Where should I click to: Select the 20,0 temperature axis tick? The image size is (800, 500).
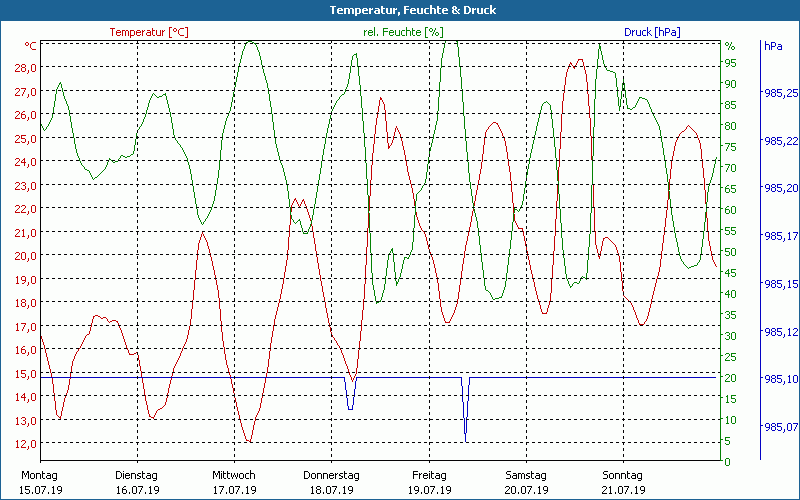tap(26, 255)
